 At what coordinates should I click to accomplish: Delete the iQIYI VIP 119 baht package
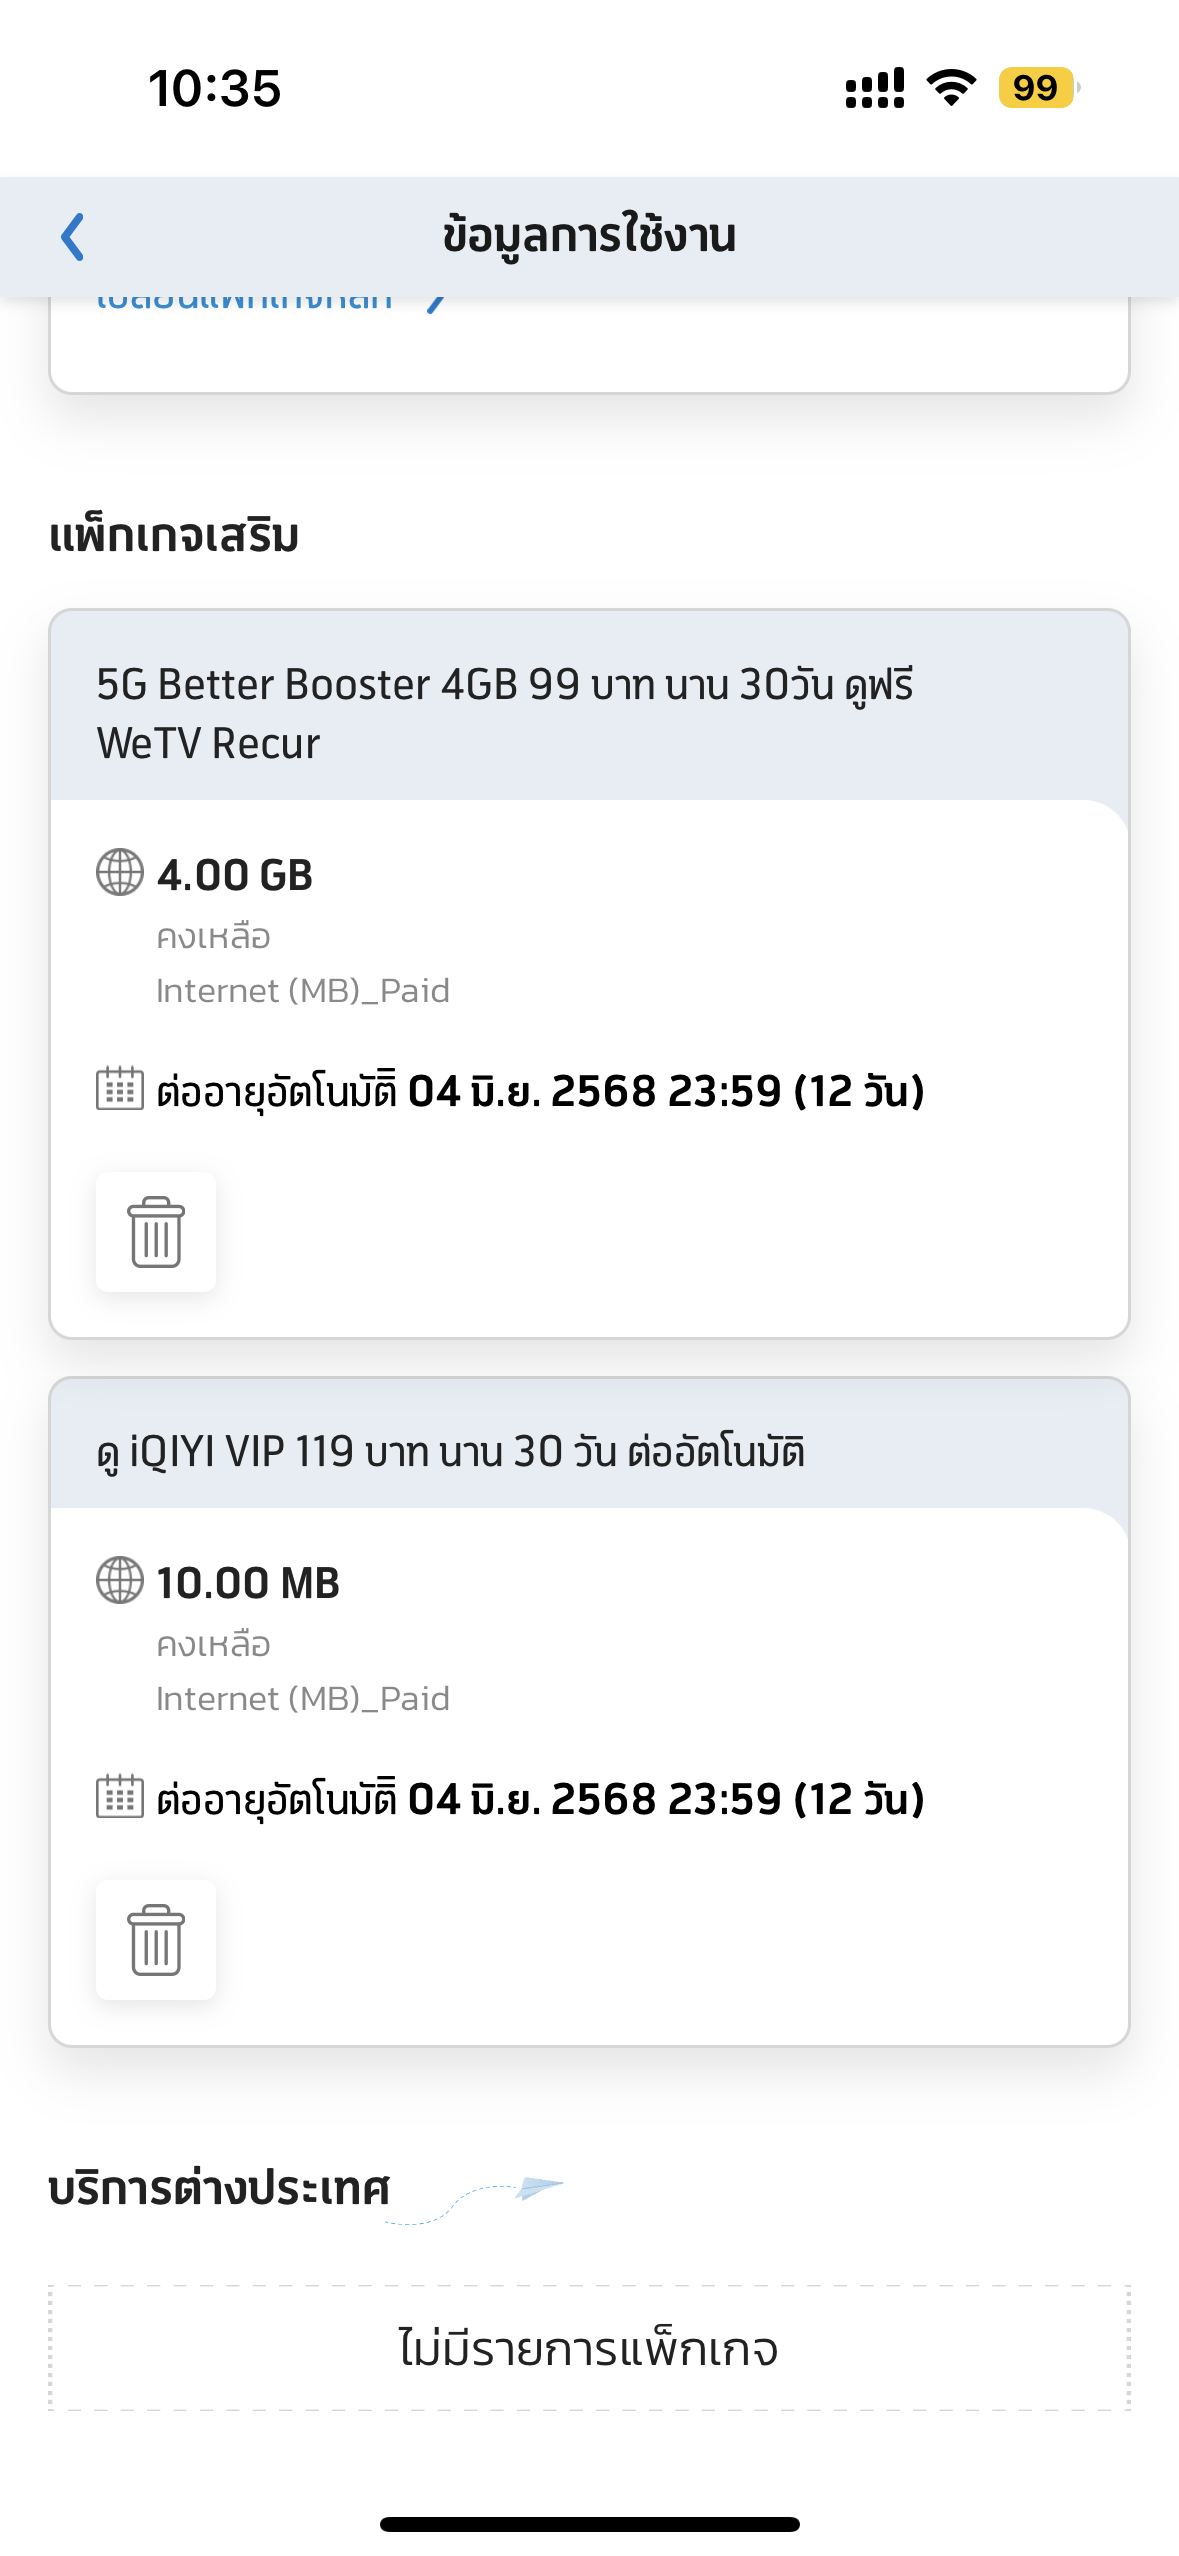(x=156, y=1940)
